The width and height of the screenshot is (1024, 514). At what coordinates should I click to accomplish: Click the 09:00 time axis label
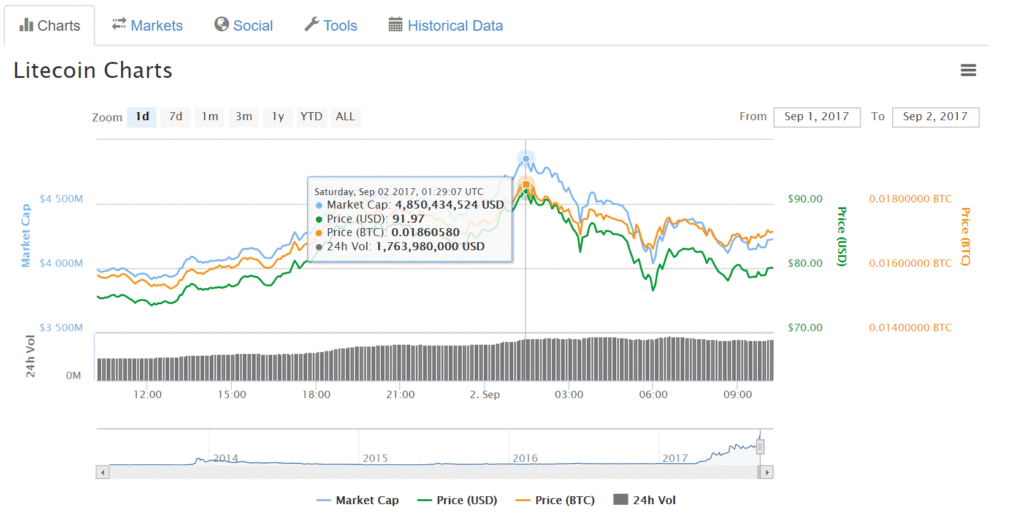click(x=737, y=394)
